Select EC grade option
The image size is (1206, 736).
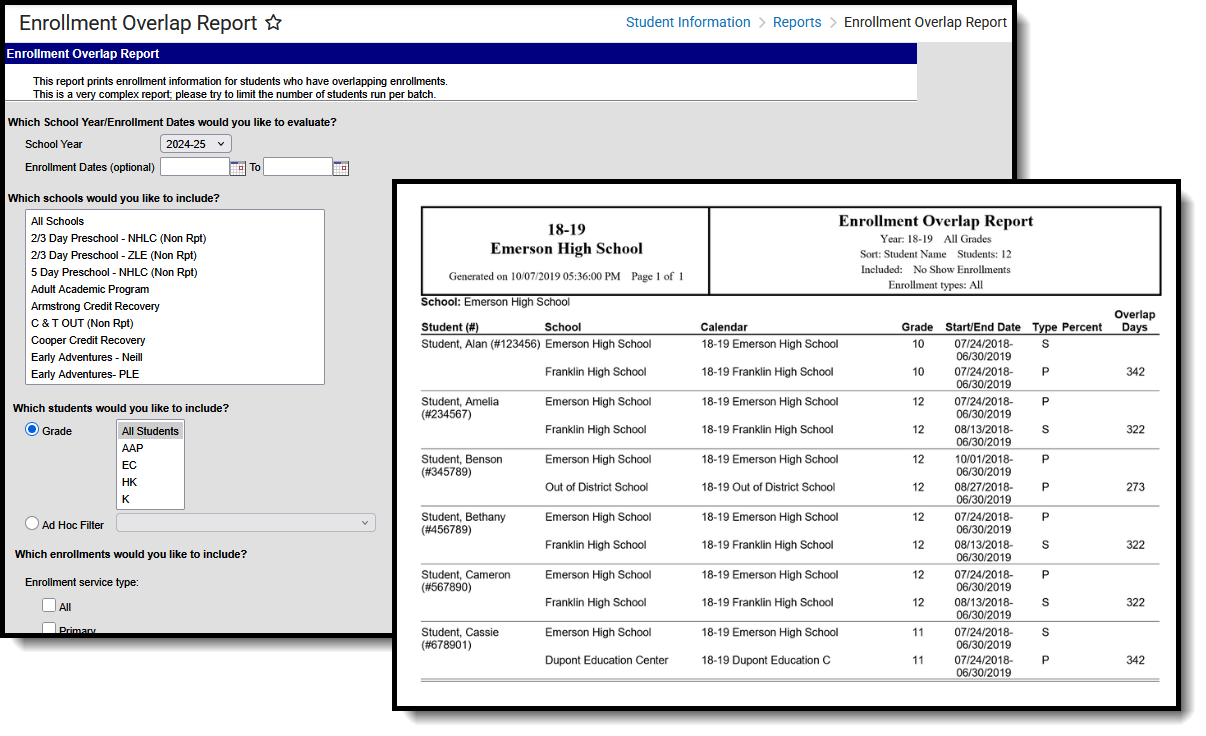(x=150, y=465)
